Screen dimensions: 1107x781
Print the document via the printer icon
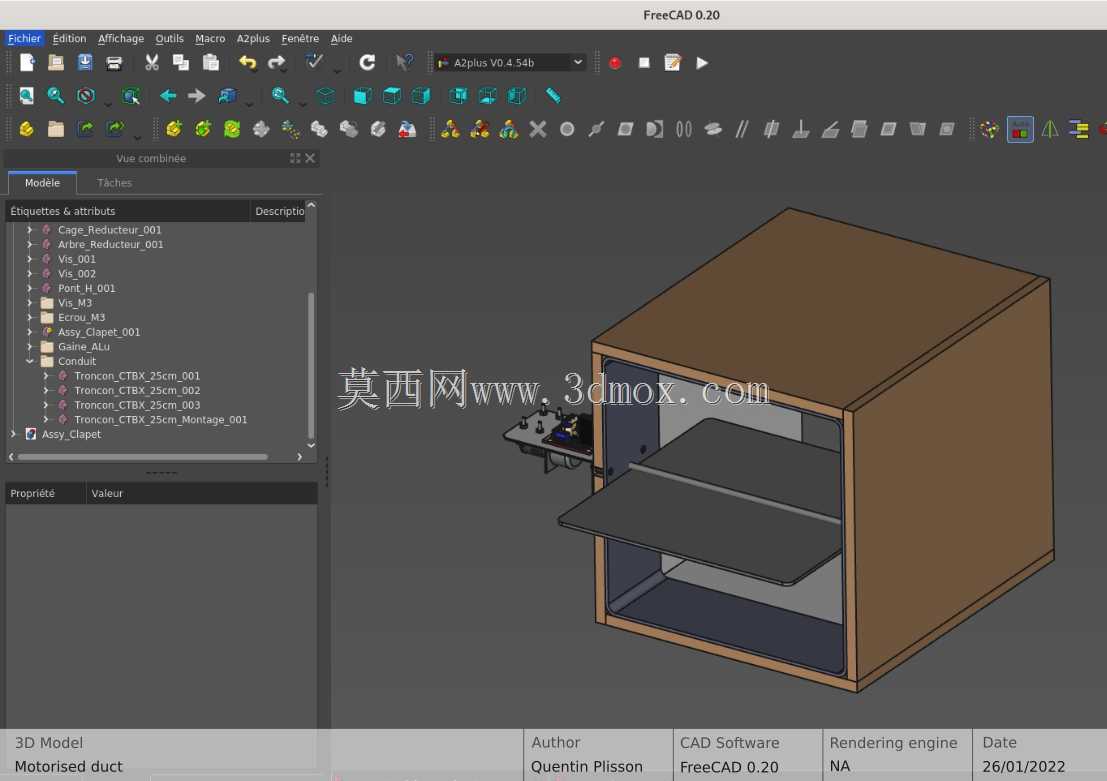114,63
